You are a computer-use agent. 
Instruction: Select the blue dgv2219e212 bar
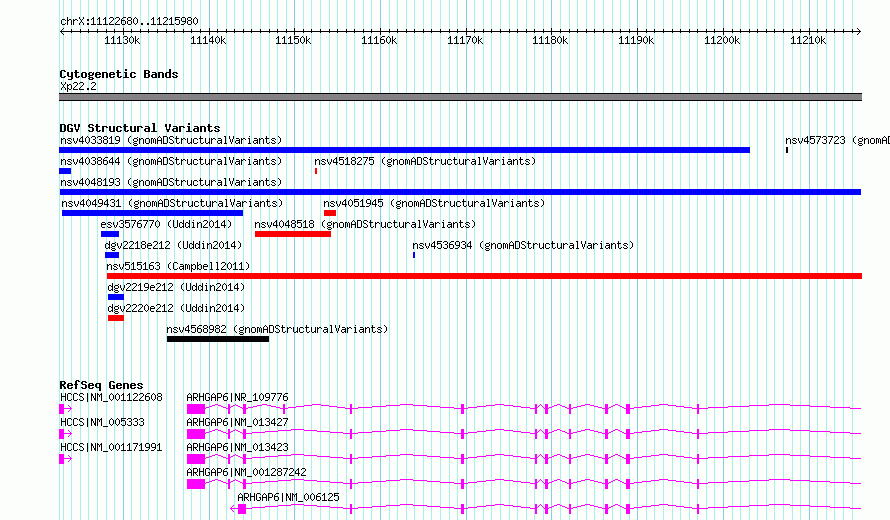pyautogui.click(x=116, y=297)
